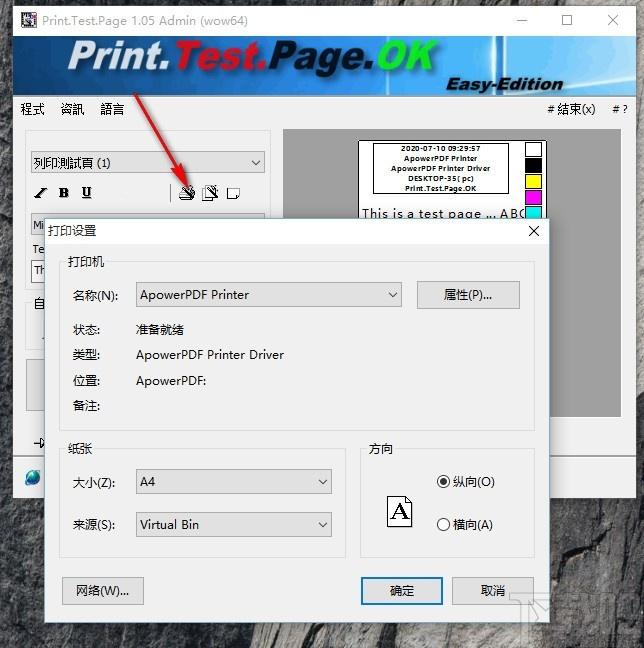644x648 pixels.
Task: Click the blank page icon in toolbar
Action: [233, 193]
